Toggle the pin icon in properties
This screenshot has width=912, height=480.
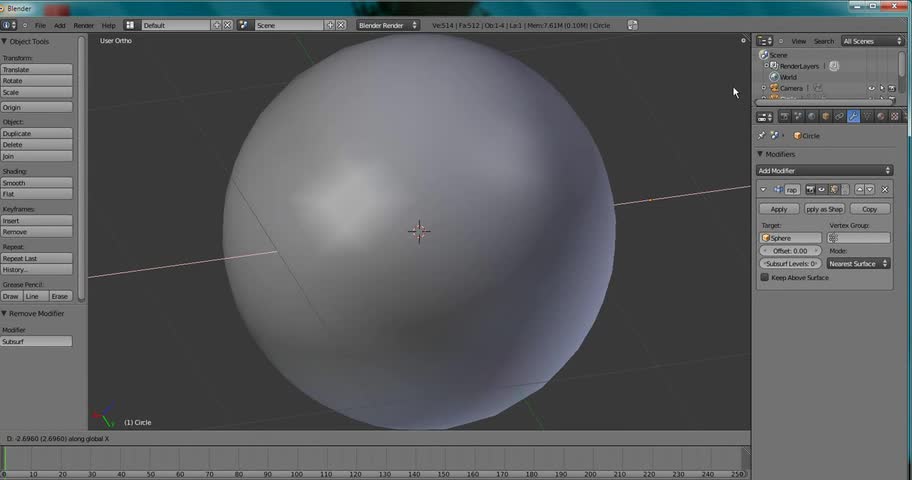pos(761,136)
